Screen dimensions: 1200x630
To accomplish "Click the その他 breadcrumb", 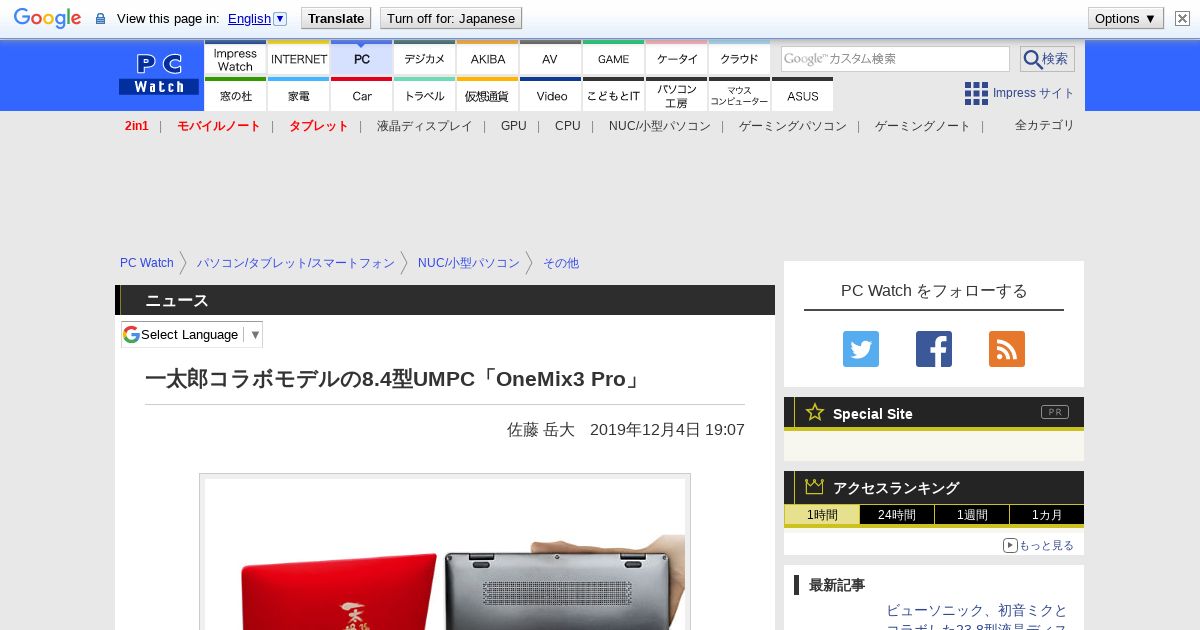I will tap(561, 263).
